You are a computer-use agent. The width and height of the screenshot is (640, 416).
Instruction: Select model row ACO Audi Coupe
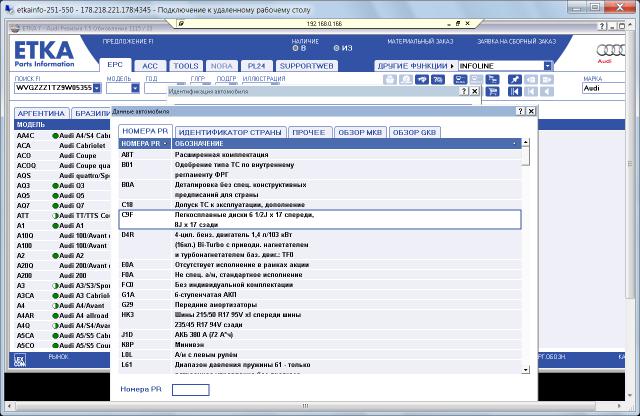click(x=62, y=156)
